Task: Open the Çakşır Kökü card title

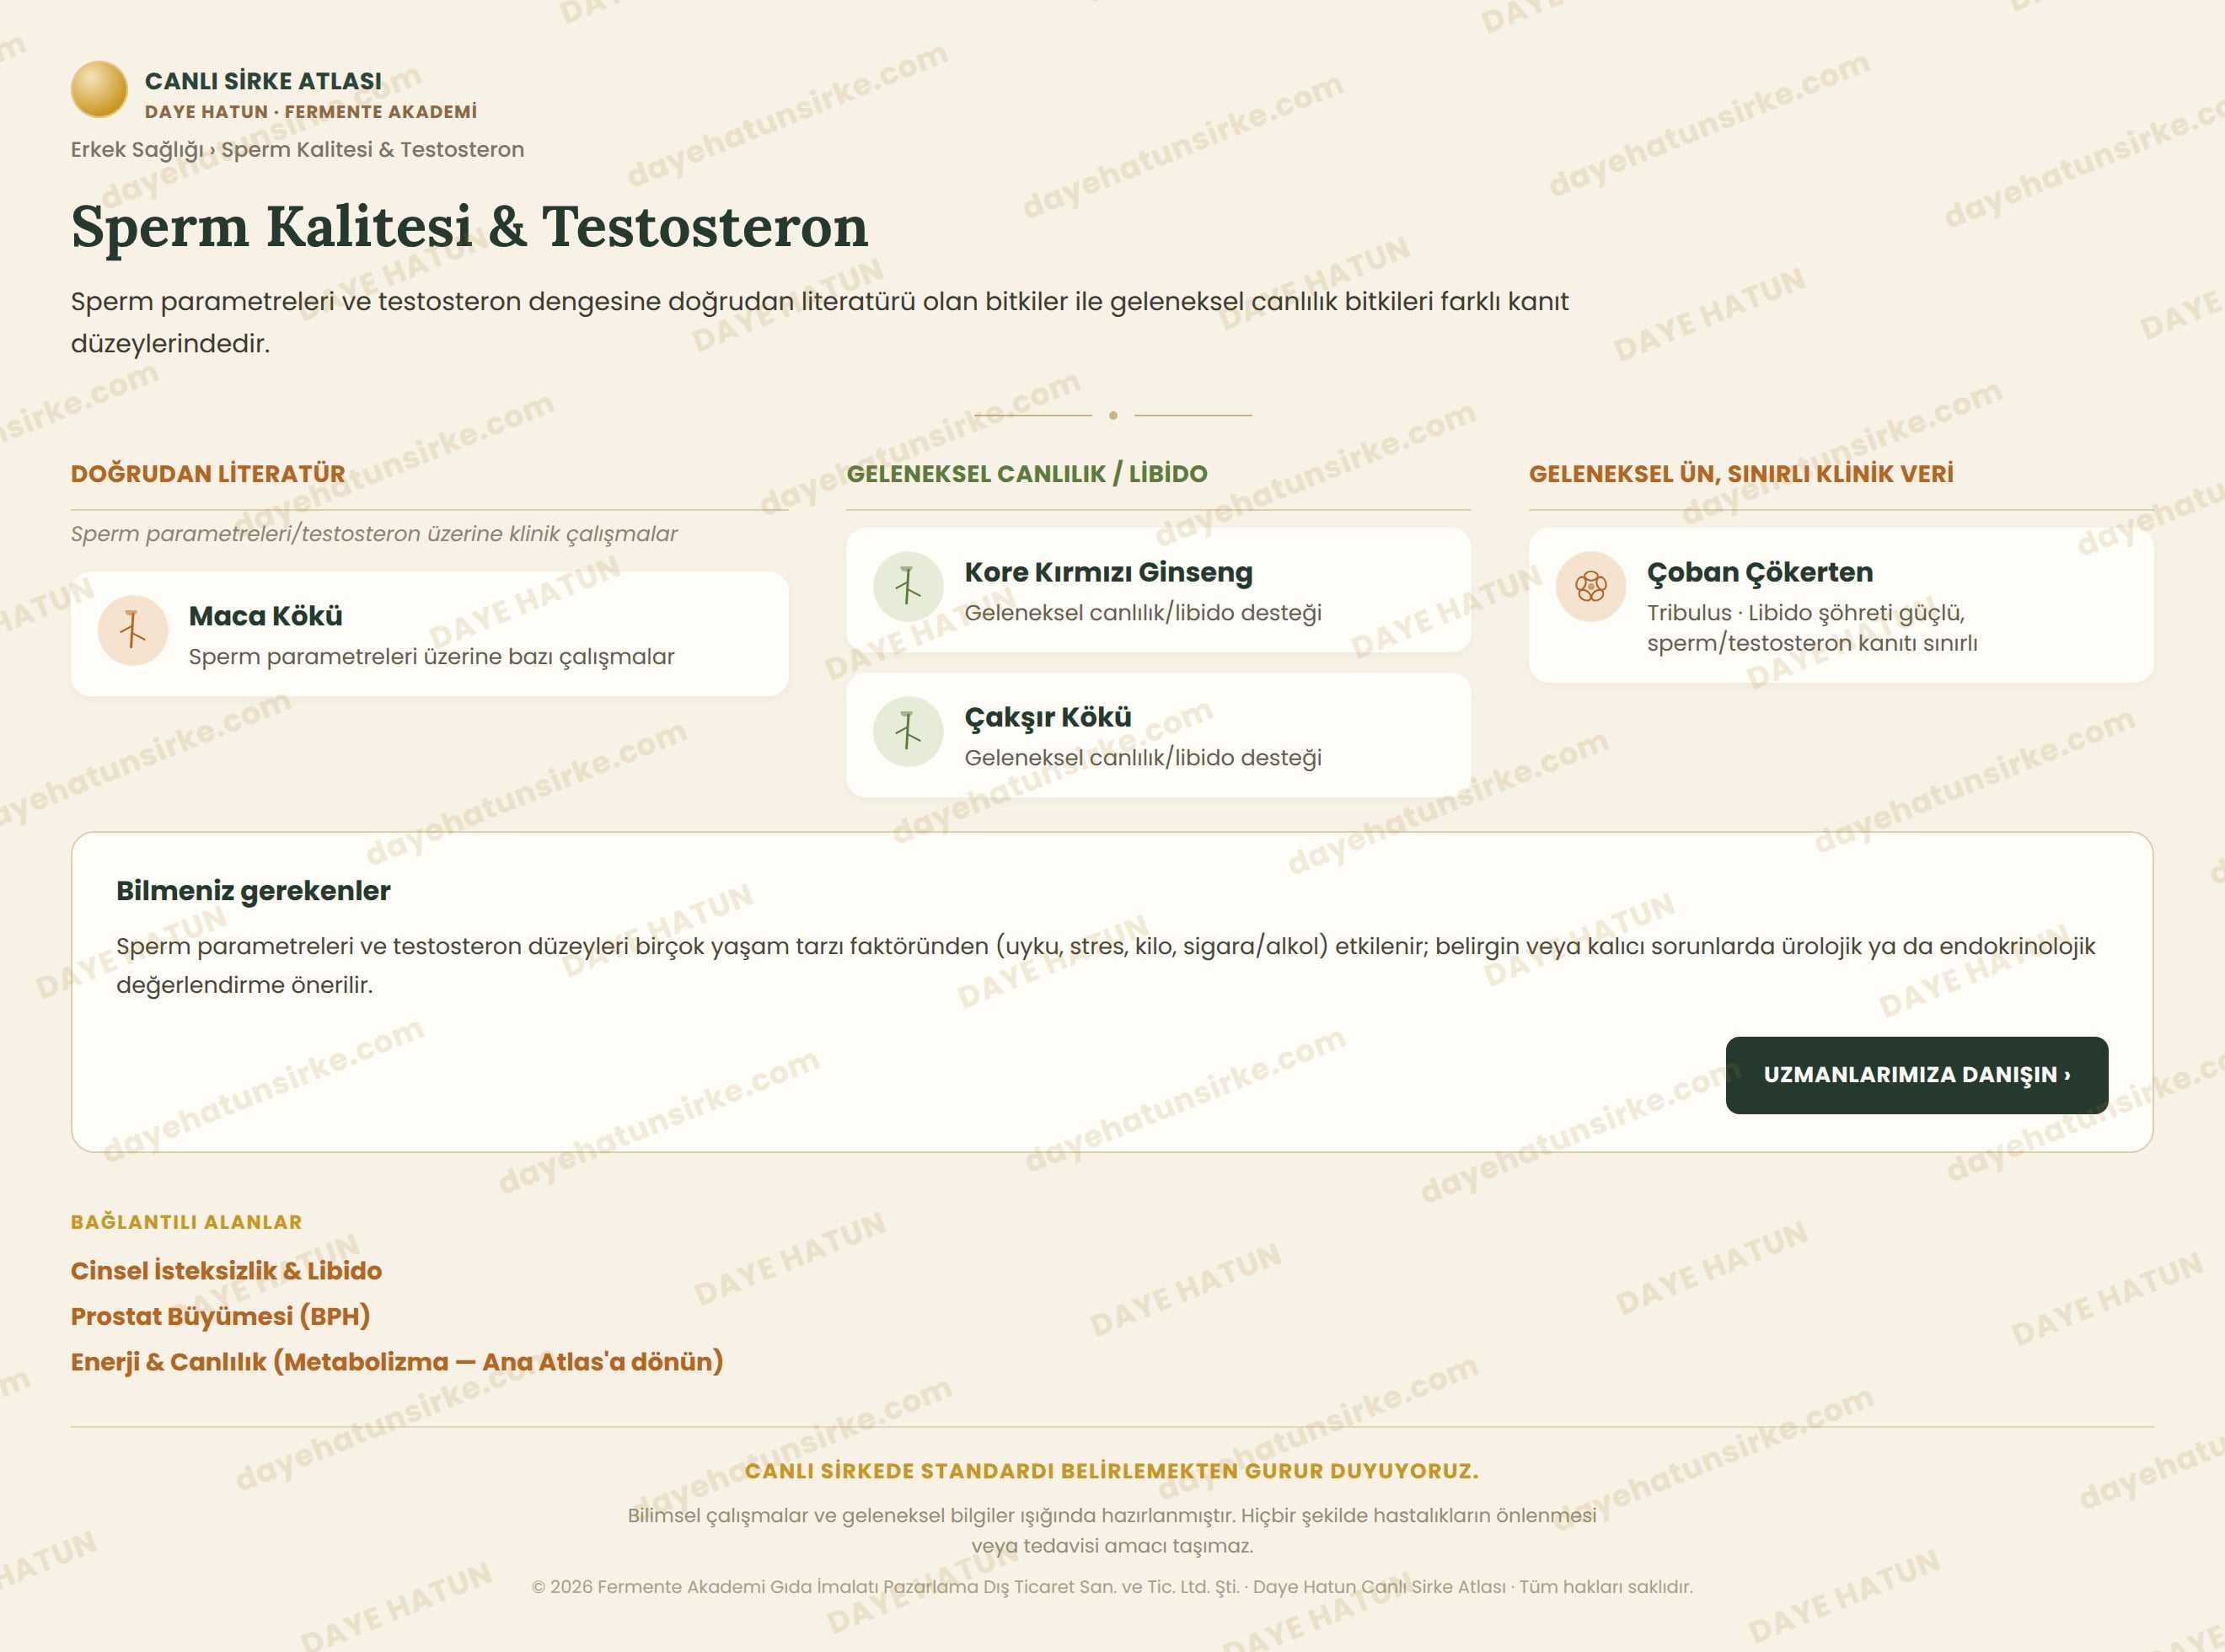Action: pyautogui.click(x=1048, y=717)
